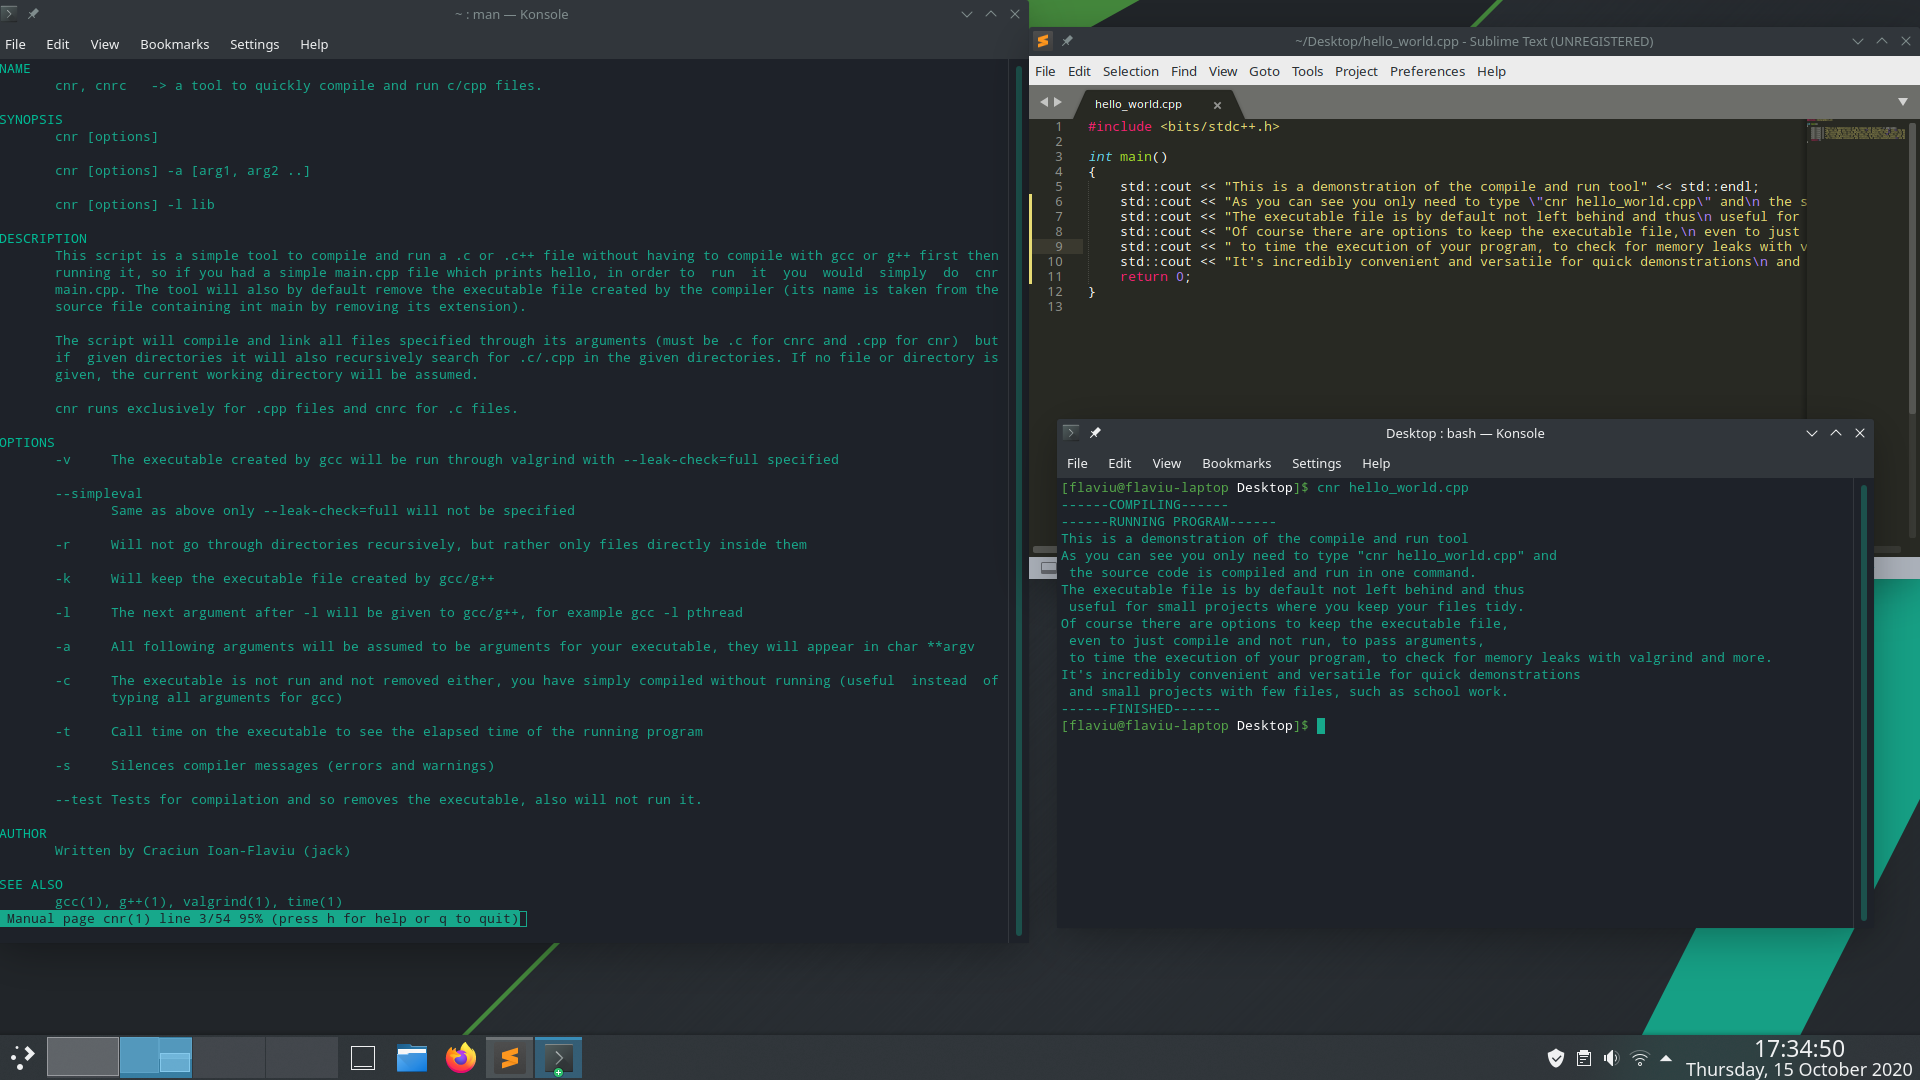Open the security shield tray icon
Viewport: 1920px width, 1080px height.
[1555, 1058]
